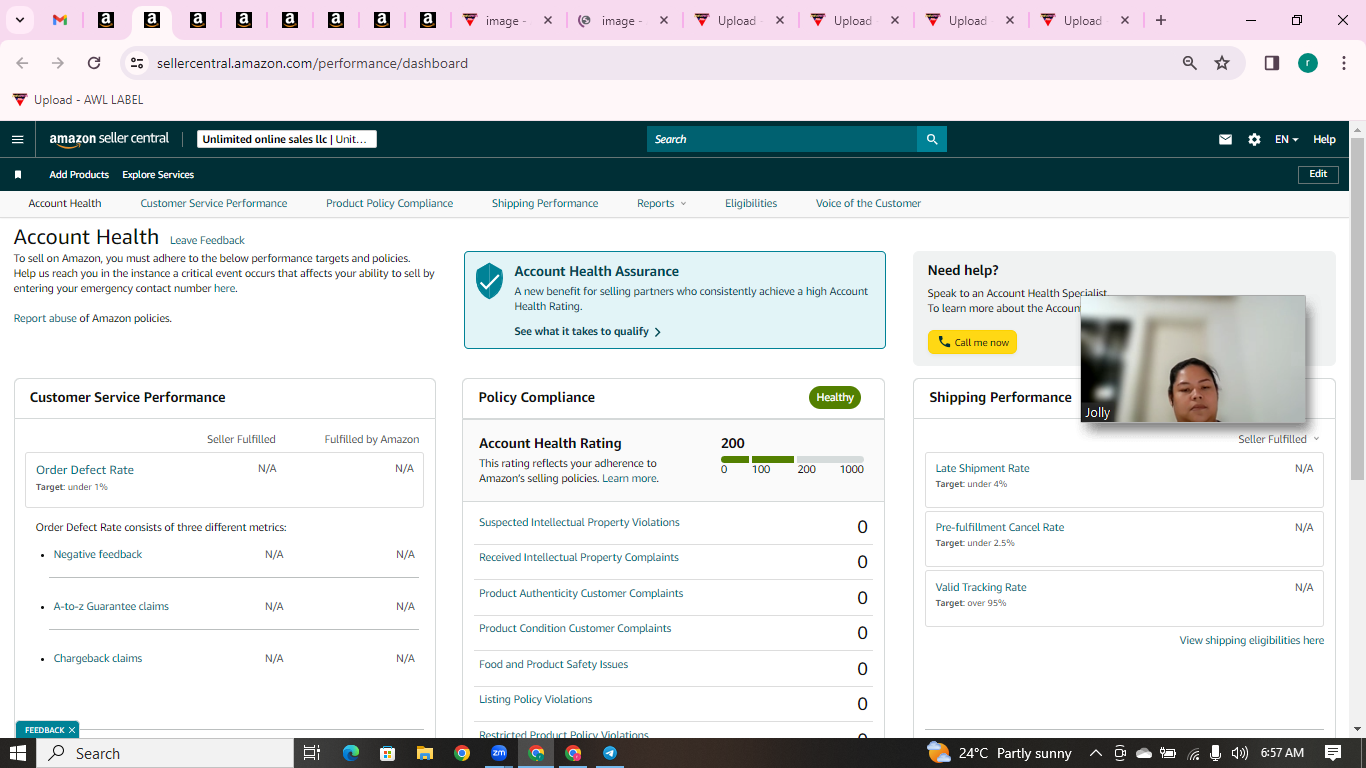Click the Report abuse link
The width and height of the screenshot is (1366, 768).
click(45, 318)
